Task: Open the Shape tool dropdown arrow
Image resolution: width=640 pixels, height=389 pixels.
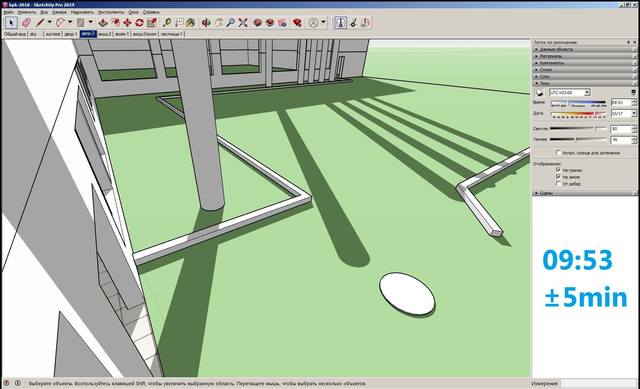Action: (x=91, y=22)
